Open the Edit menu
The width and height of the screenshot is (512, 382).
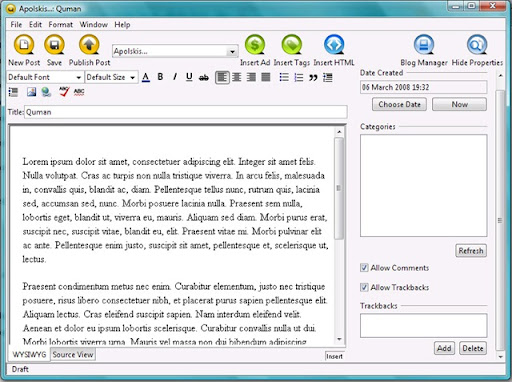(35, 25)
